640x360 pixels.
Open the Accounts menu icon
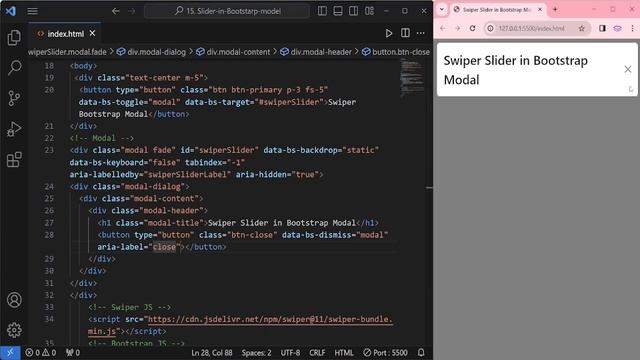pos(14,300)
